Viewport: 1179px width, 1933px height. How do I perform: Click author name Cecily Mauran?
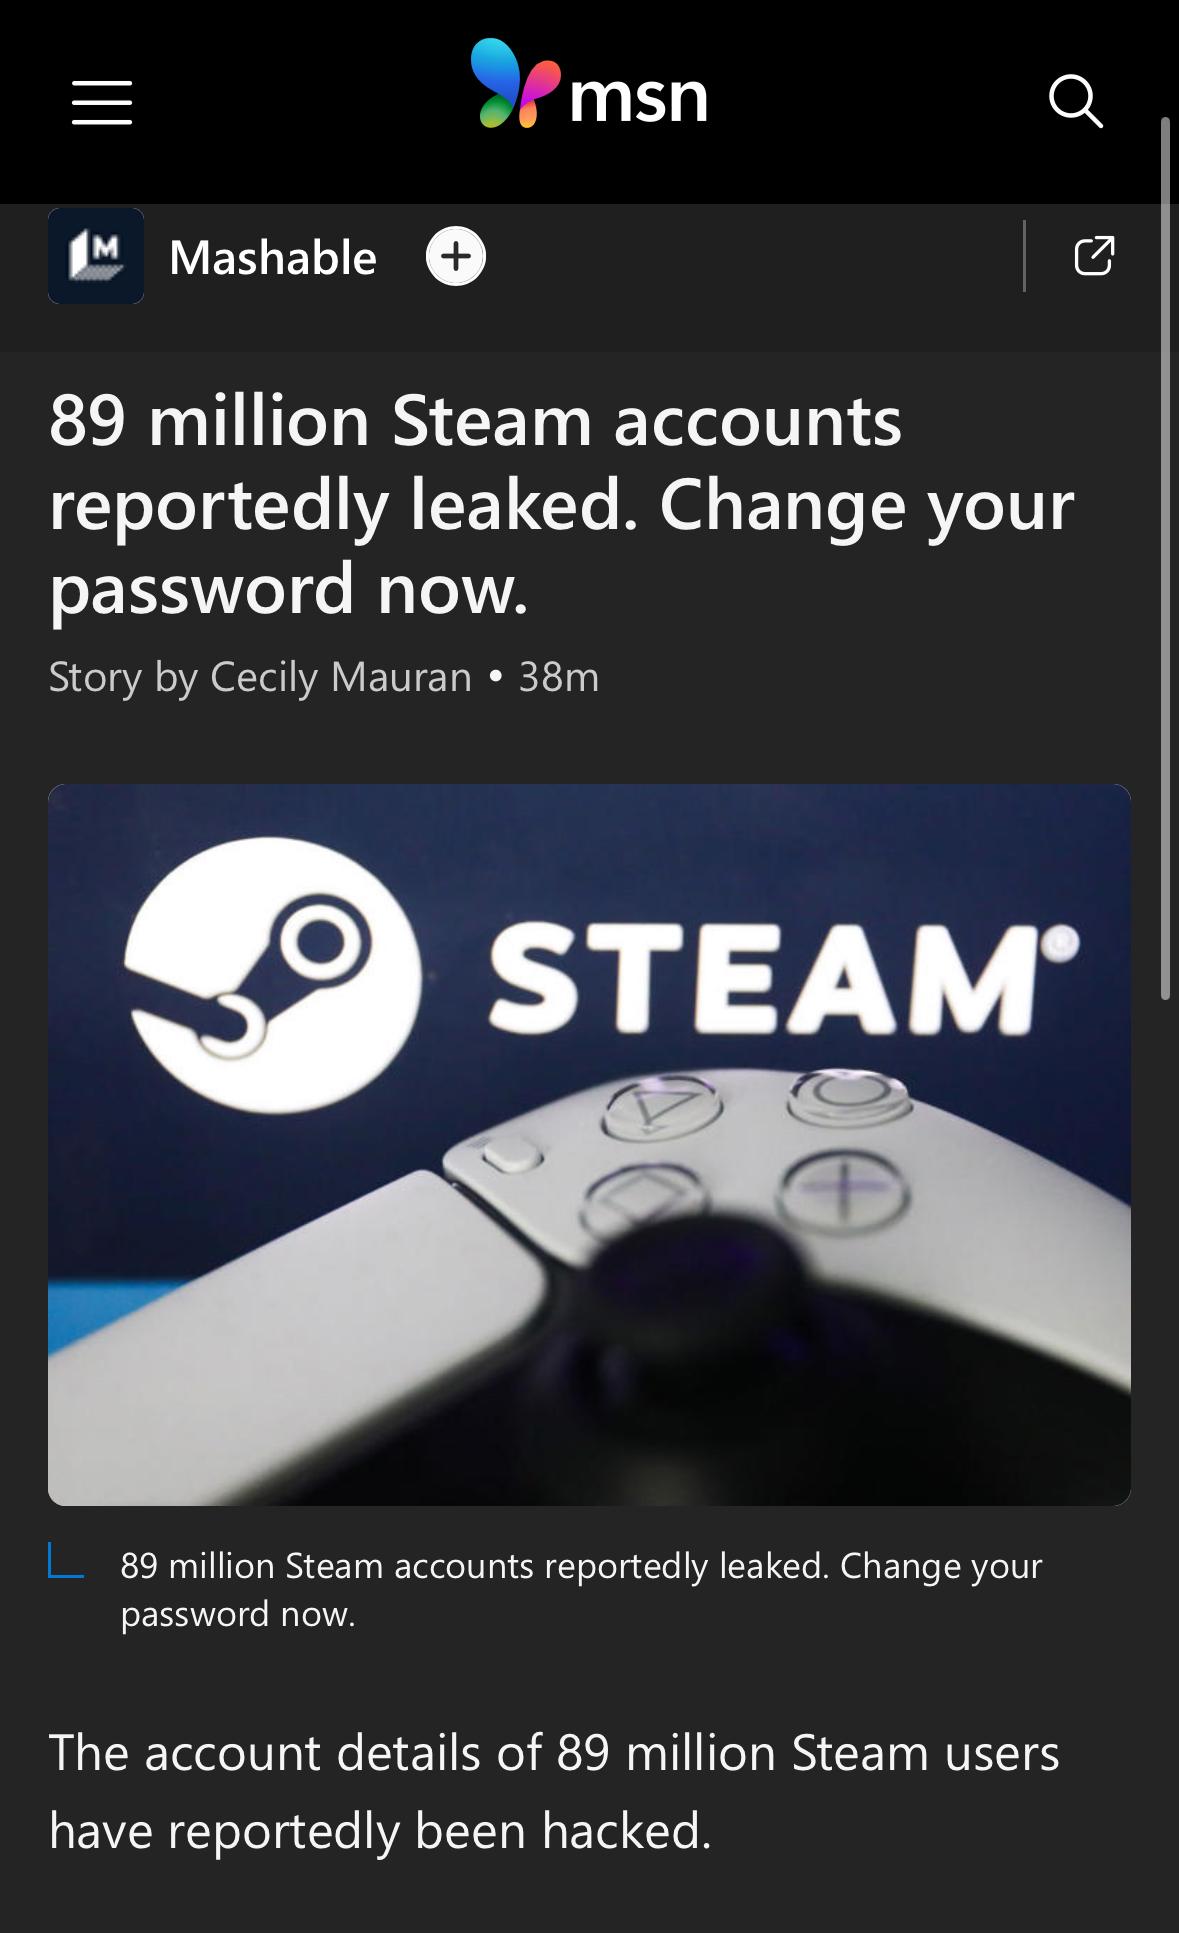click(341, 677)
